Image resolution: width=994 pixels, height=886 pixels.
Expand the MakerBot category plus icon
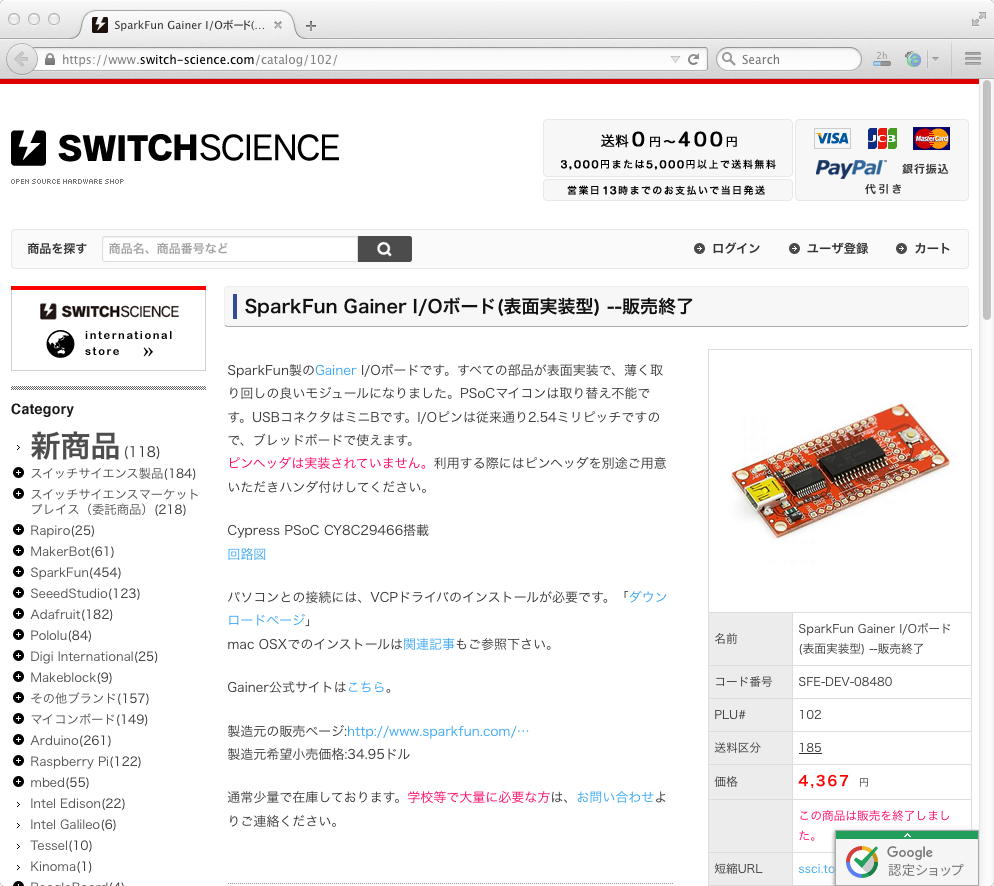18,551
